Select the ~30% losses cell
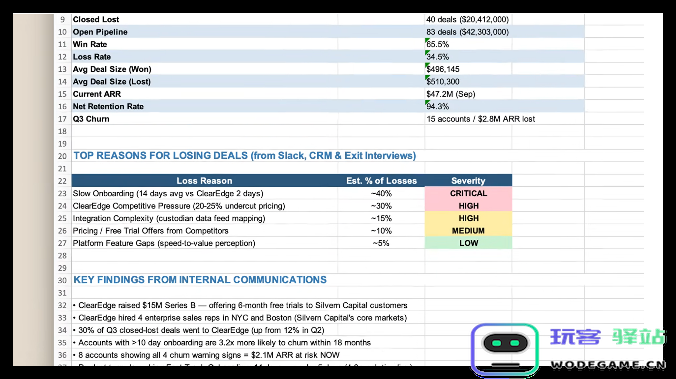 tap(381, 206)
